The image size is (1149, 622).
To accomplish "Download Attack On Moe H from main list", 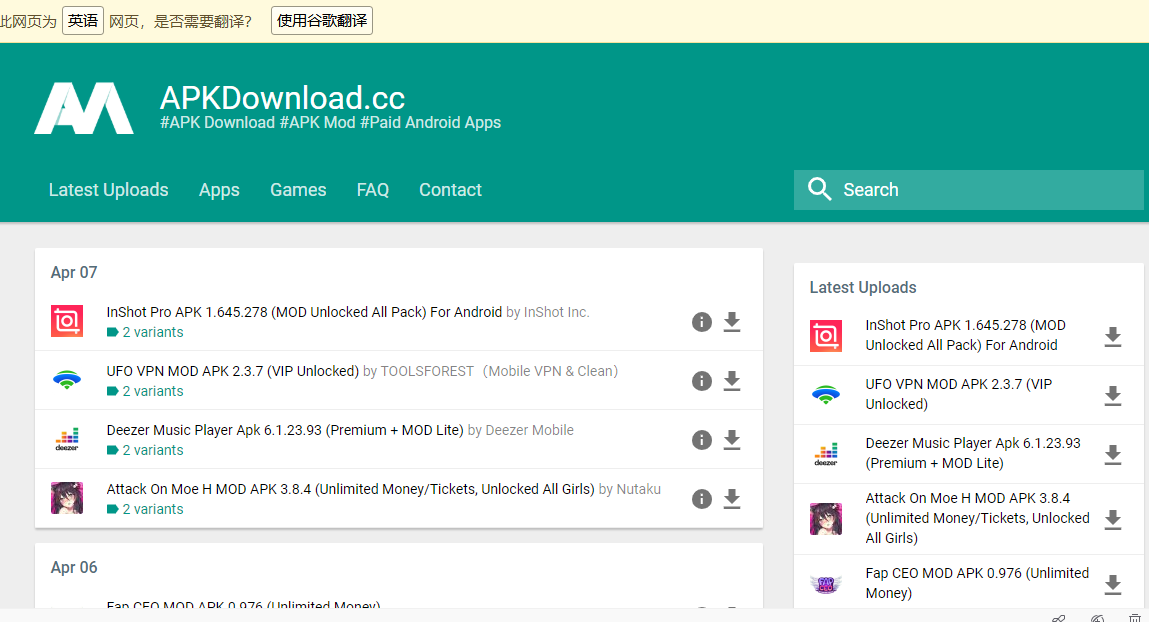I will tap(732, 499).
